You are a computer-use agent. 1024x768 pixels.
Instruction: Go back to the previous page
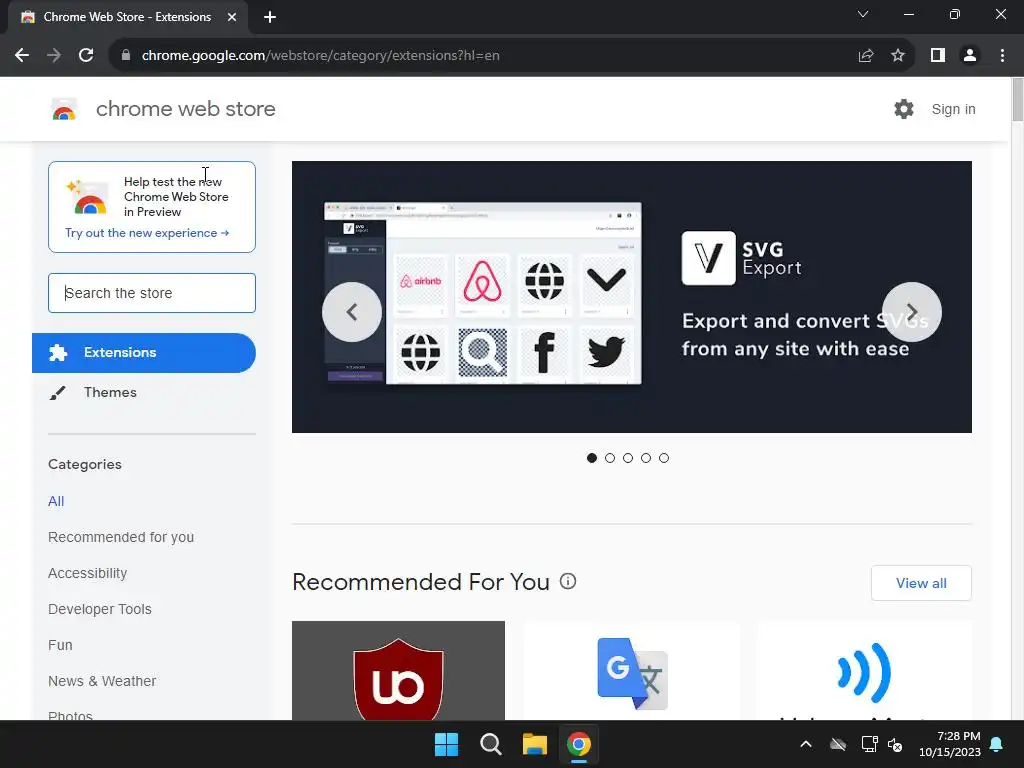(22, 56)
